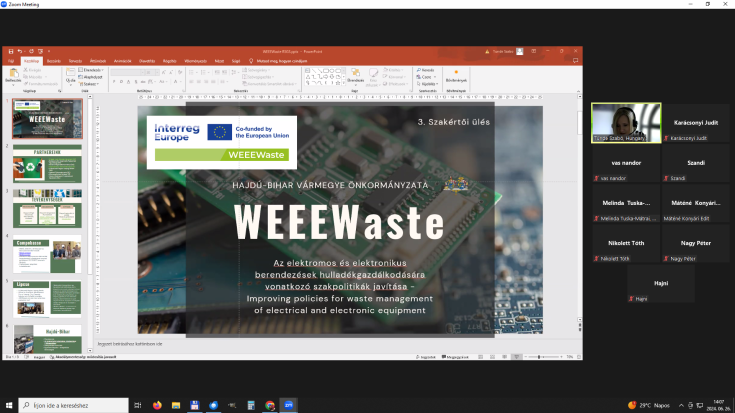Open the font color dropdown arrow
This screenshot has width=735, height=413.
click(181, 82)
